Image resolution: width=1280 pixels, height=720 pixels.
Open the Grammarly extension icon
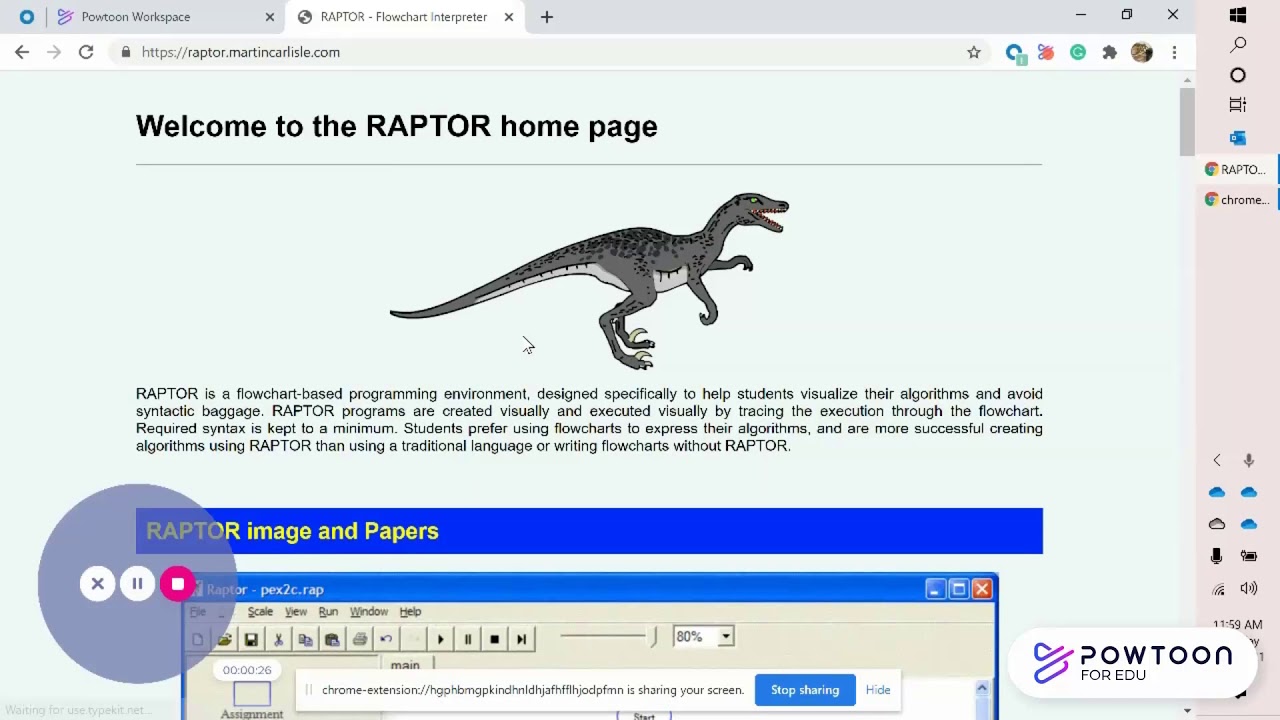point(1078,52)
